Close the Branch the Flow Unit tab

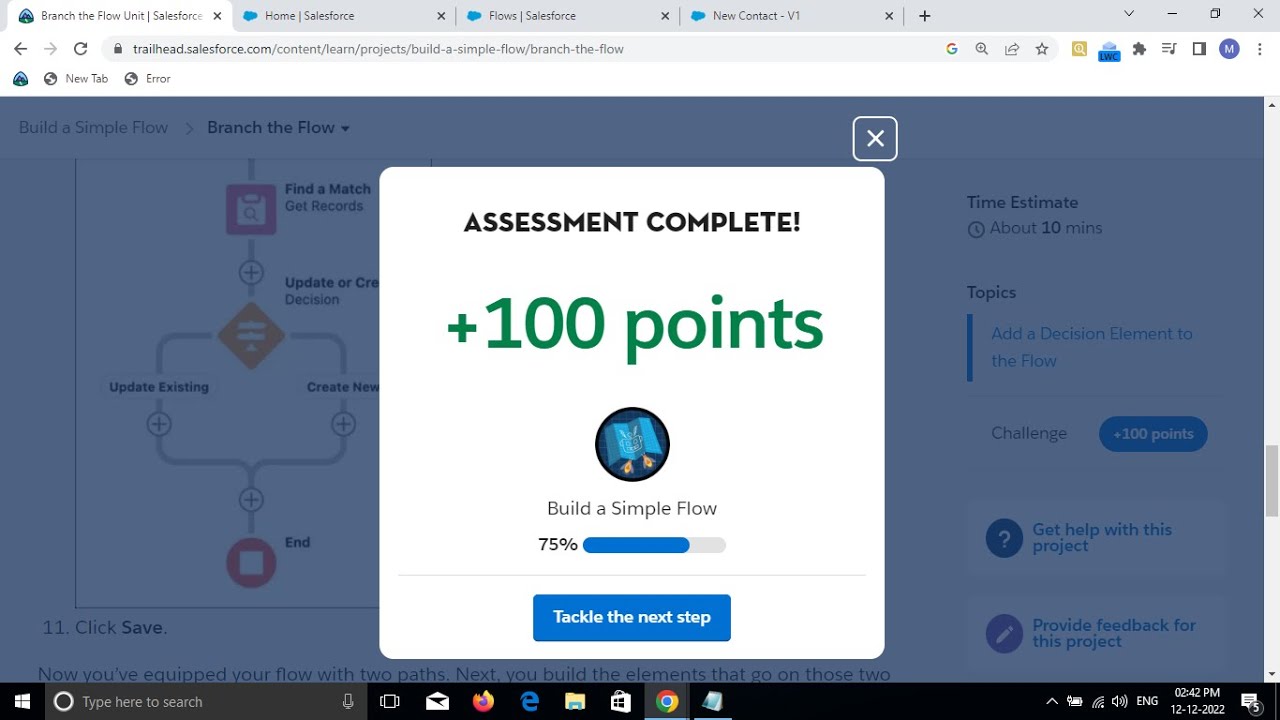coord(217,16)
